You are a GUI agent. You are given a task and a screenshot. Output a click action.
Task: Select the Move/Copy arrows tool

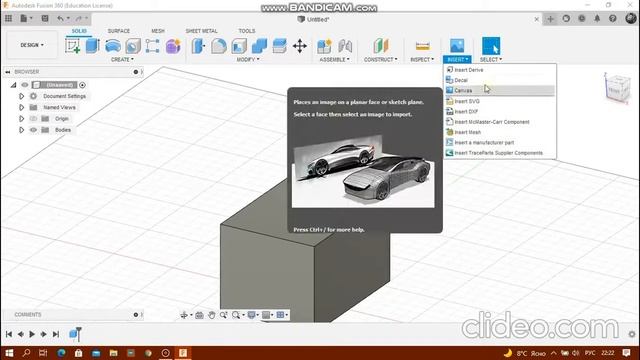[300, 46]
